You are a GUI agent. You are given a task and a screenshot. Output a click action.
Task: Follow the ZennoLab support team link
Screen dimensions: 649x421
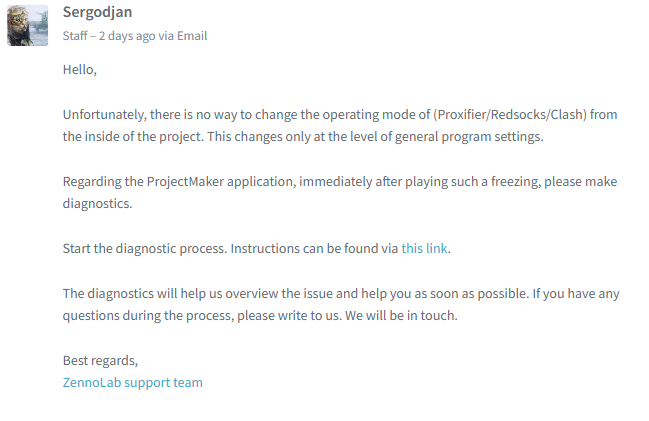pyautogui.click(x=132, y=382)
